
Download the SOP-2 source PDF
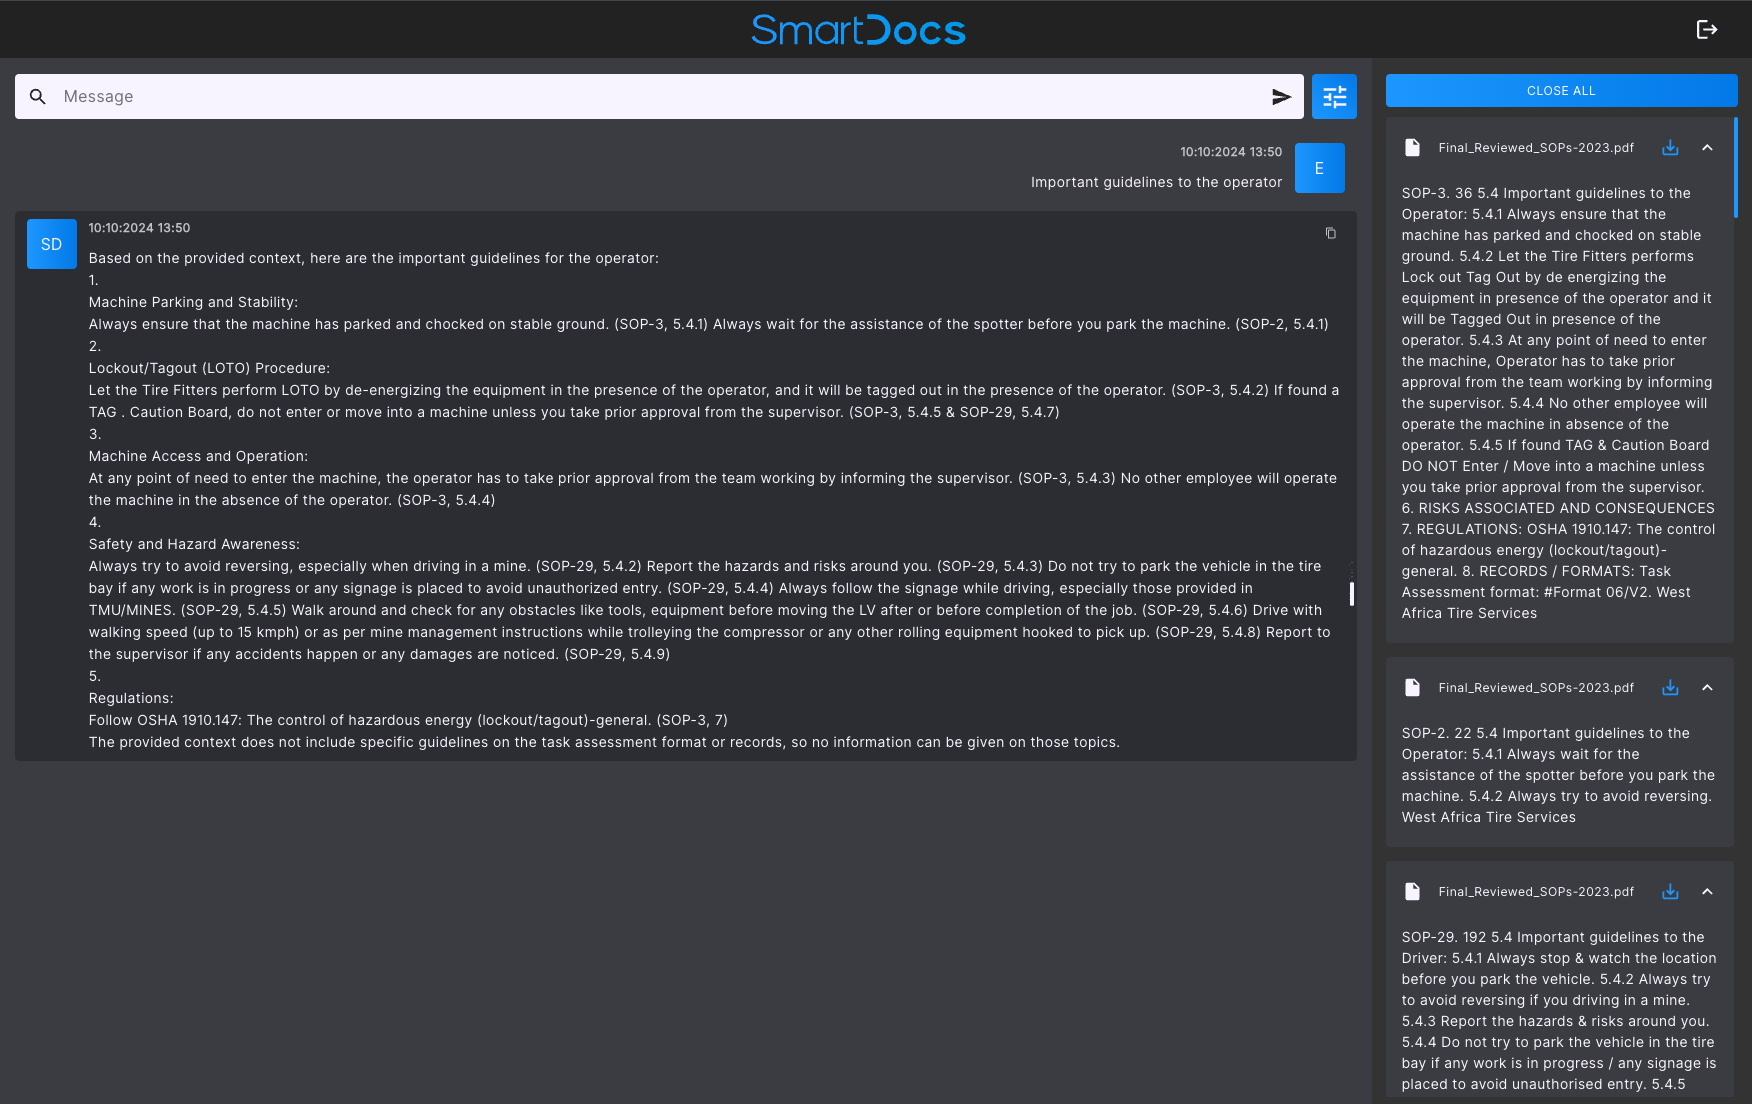(x=1670, y=688)
